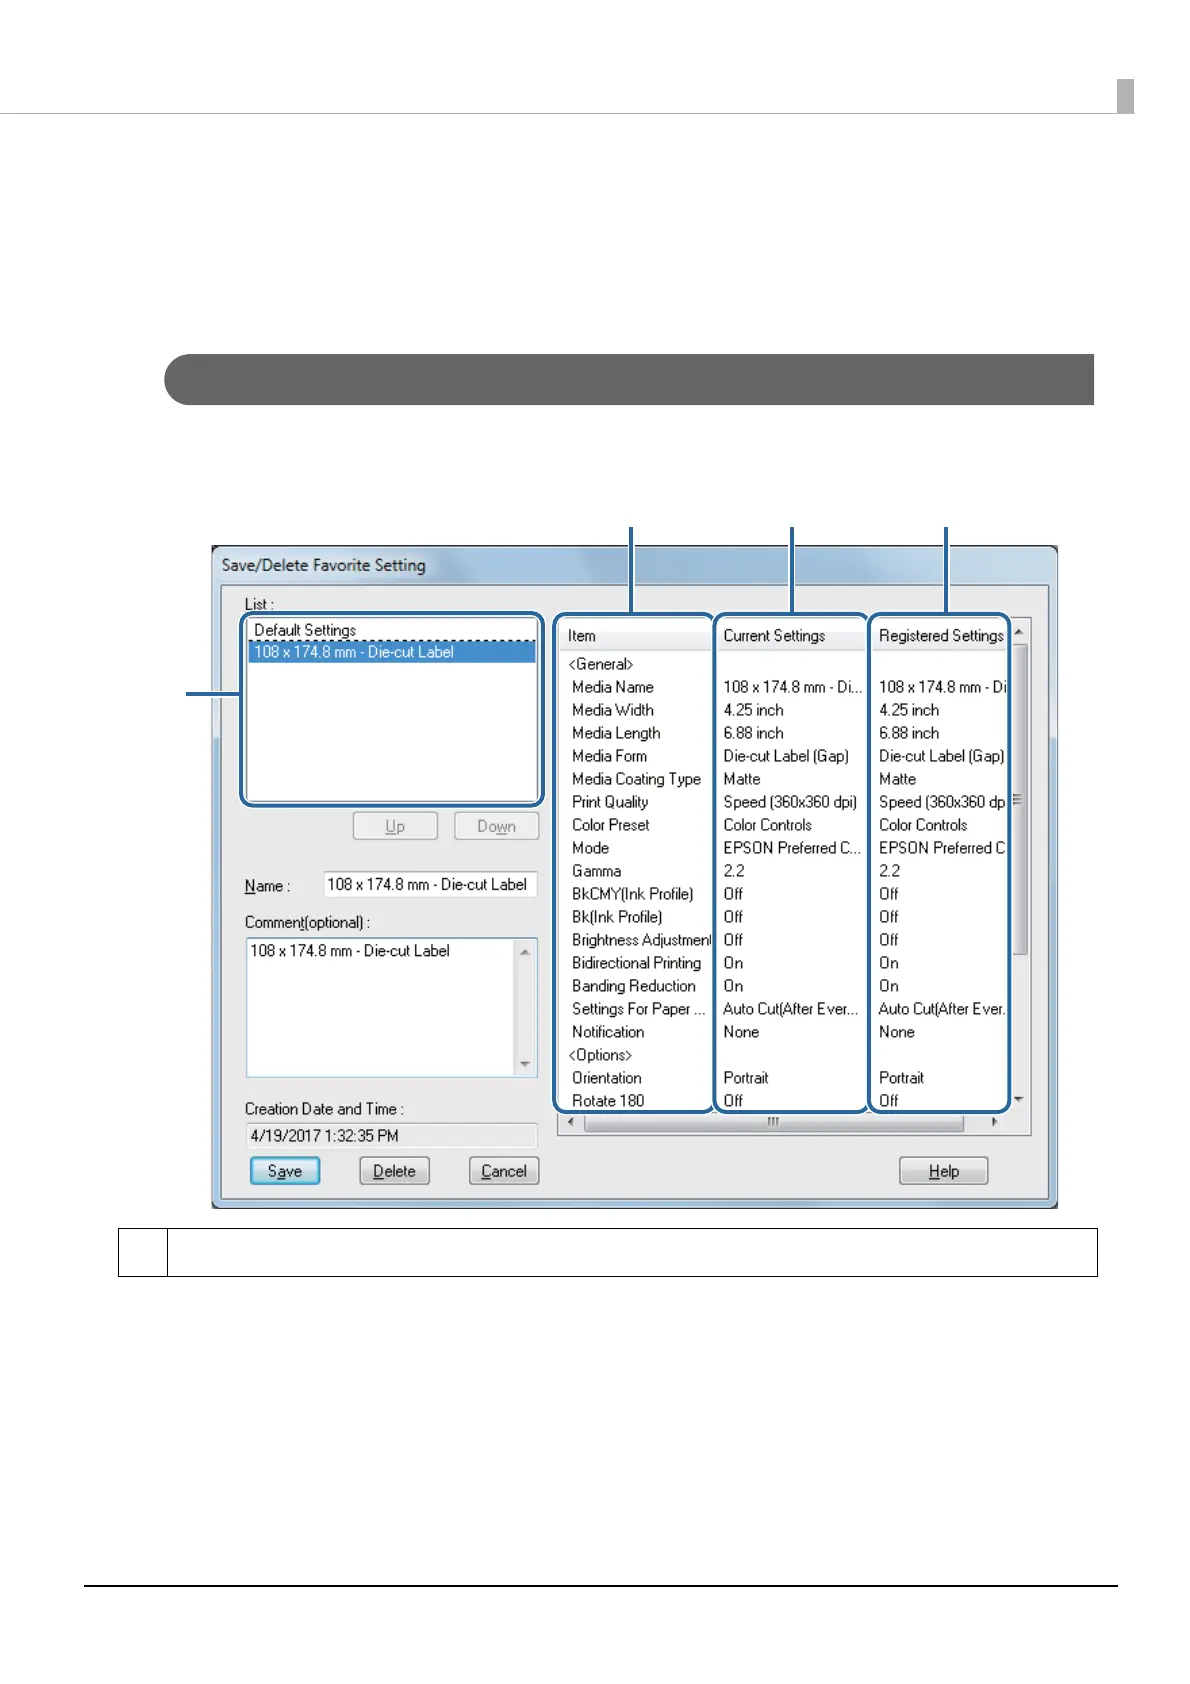Click inside the Comment text area

click(381, 1007)
